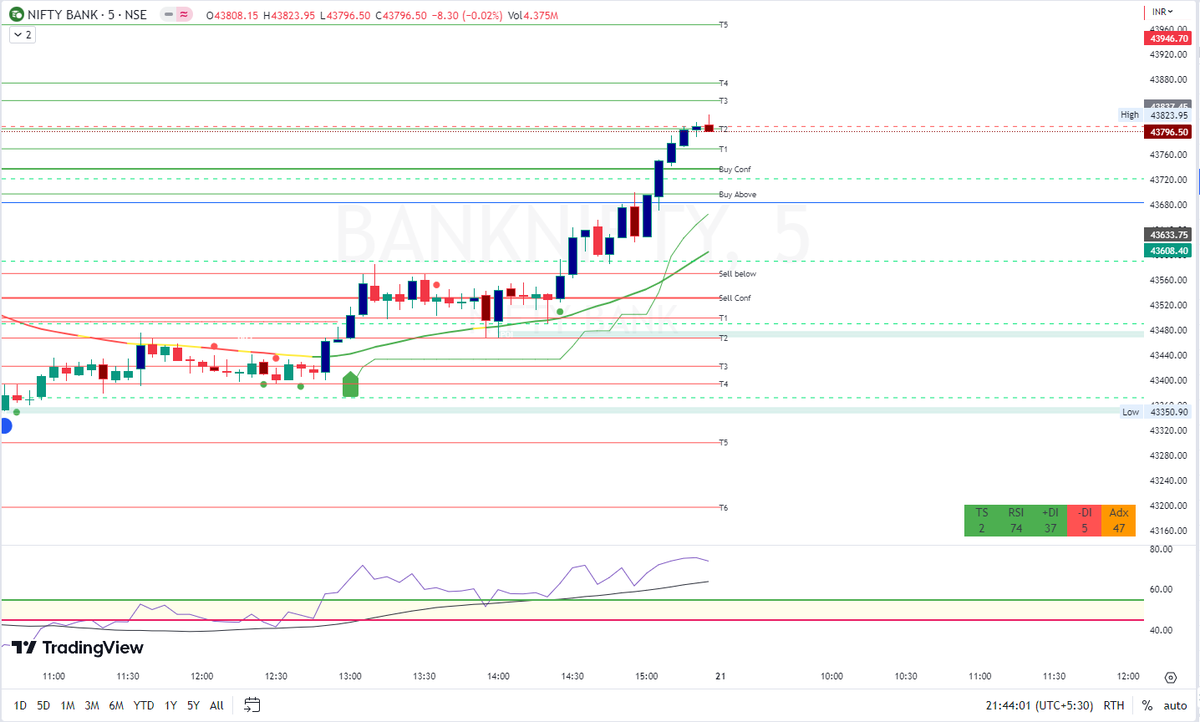
Task: Click the NIFTY BANK symbol logo icon
Action: pos(18,15)
